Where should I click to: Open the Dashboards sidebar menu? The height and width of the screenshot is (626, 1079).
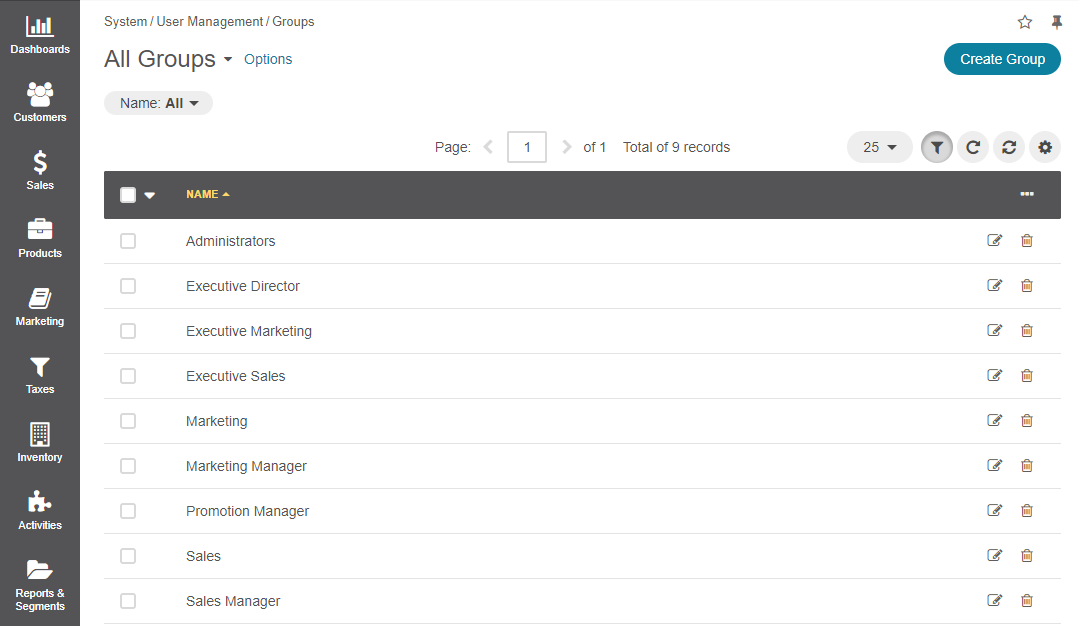point(40,35)
